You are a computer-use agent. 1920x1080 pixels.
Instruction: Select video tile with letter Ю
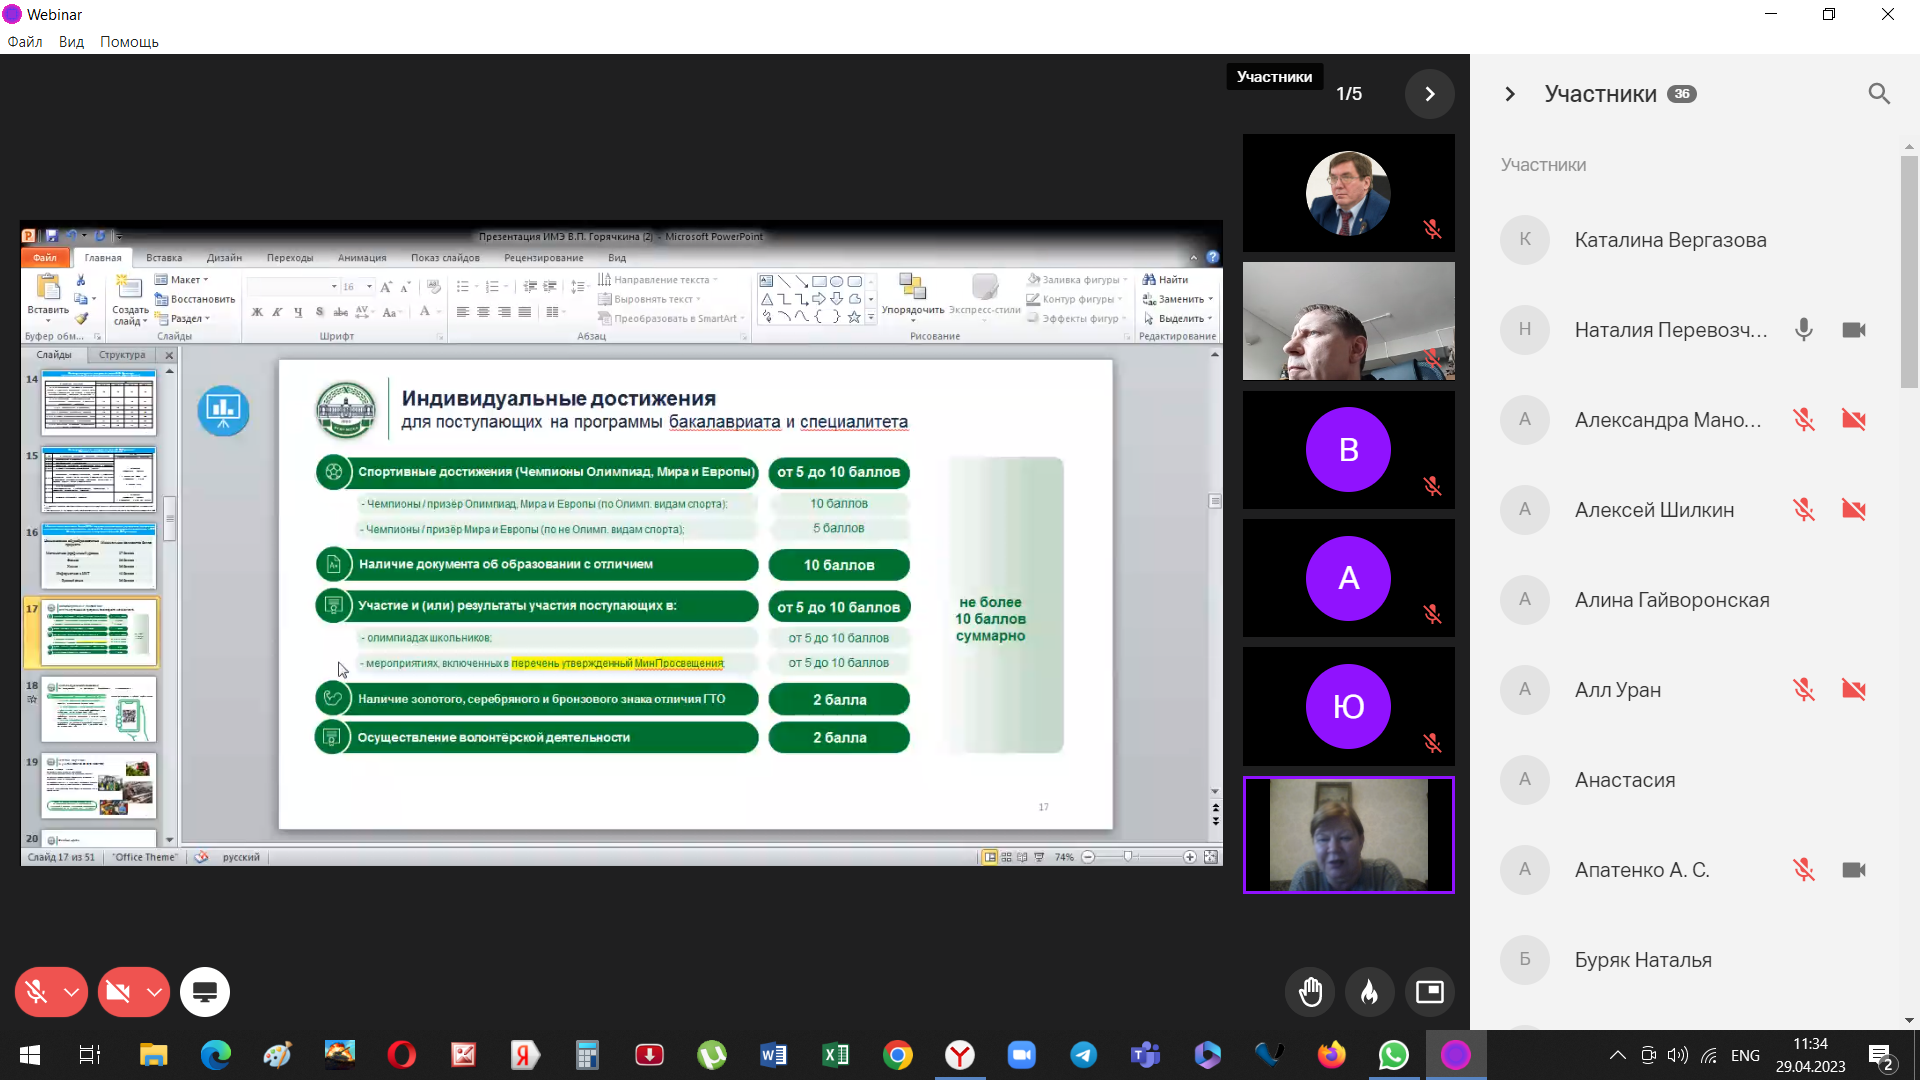click(x=1348, y=707)
